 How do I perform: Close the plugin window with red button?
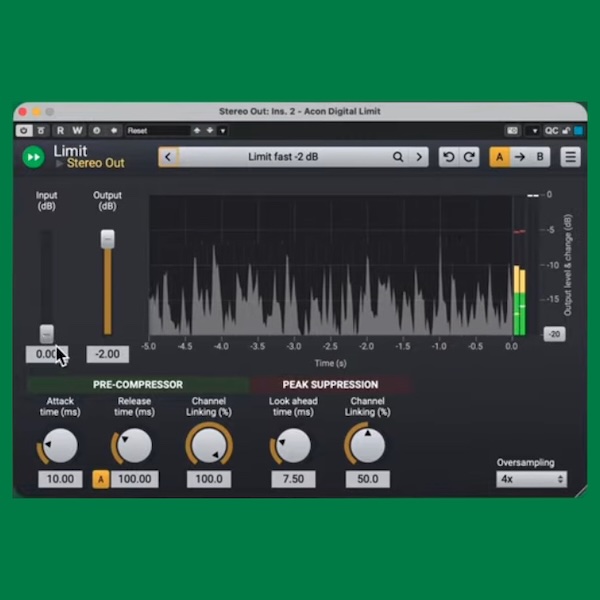(x=23, y=112)
